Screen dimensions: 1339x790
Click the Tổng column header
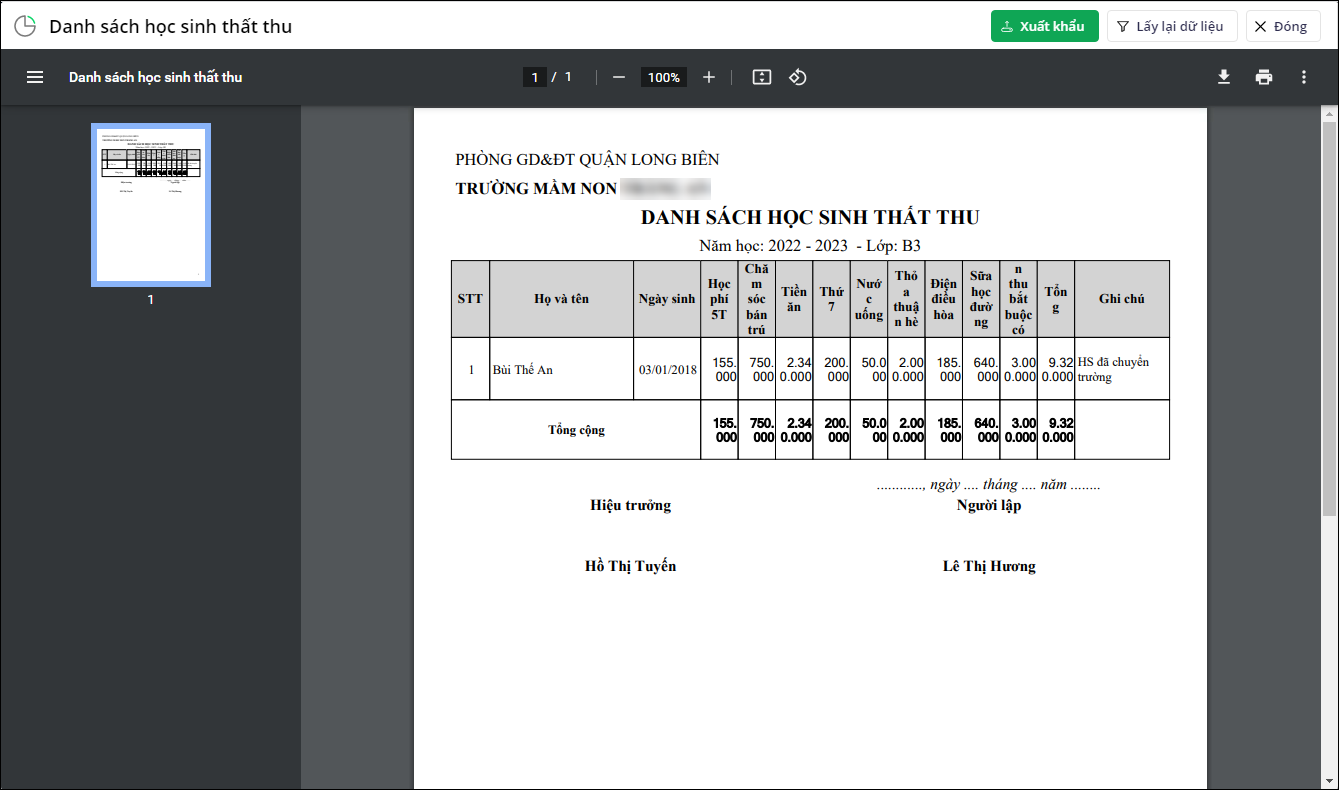tap(1055, 299)
